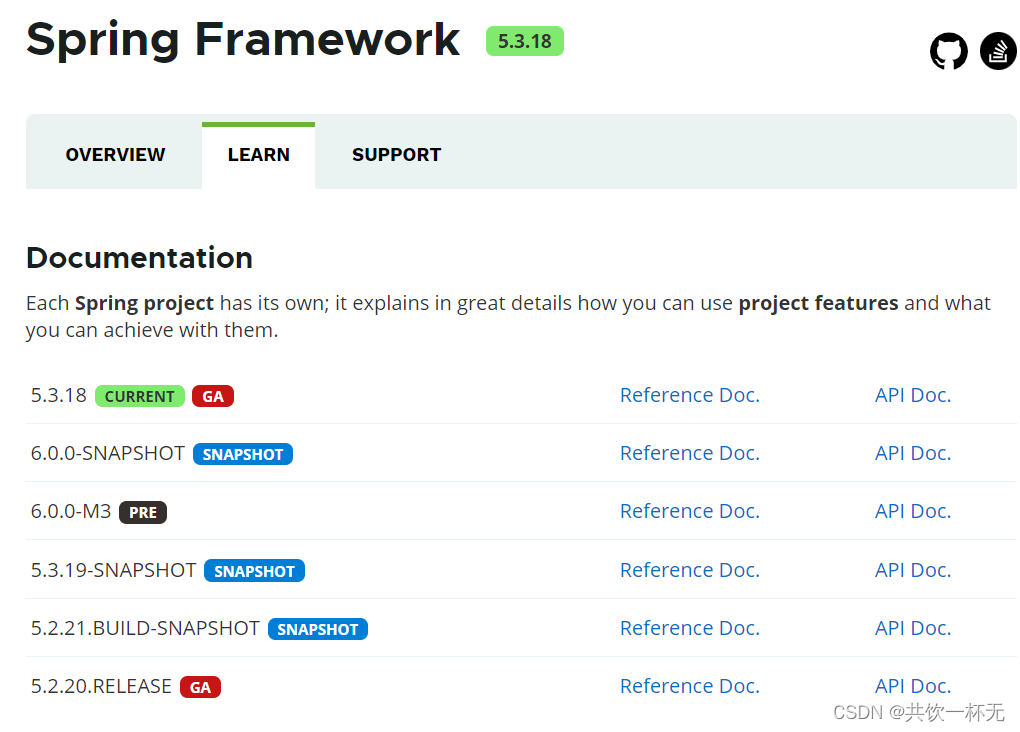This screenshot has height=732, width=1020.
Task: Open API Doc. for 5.3.18
Action: 913,395
